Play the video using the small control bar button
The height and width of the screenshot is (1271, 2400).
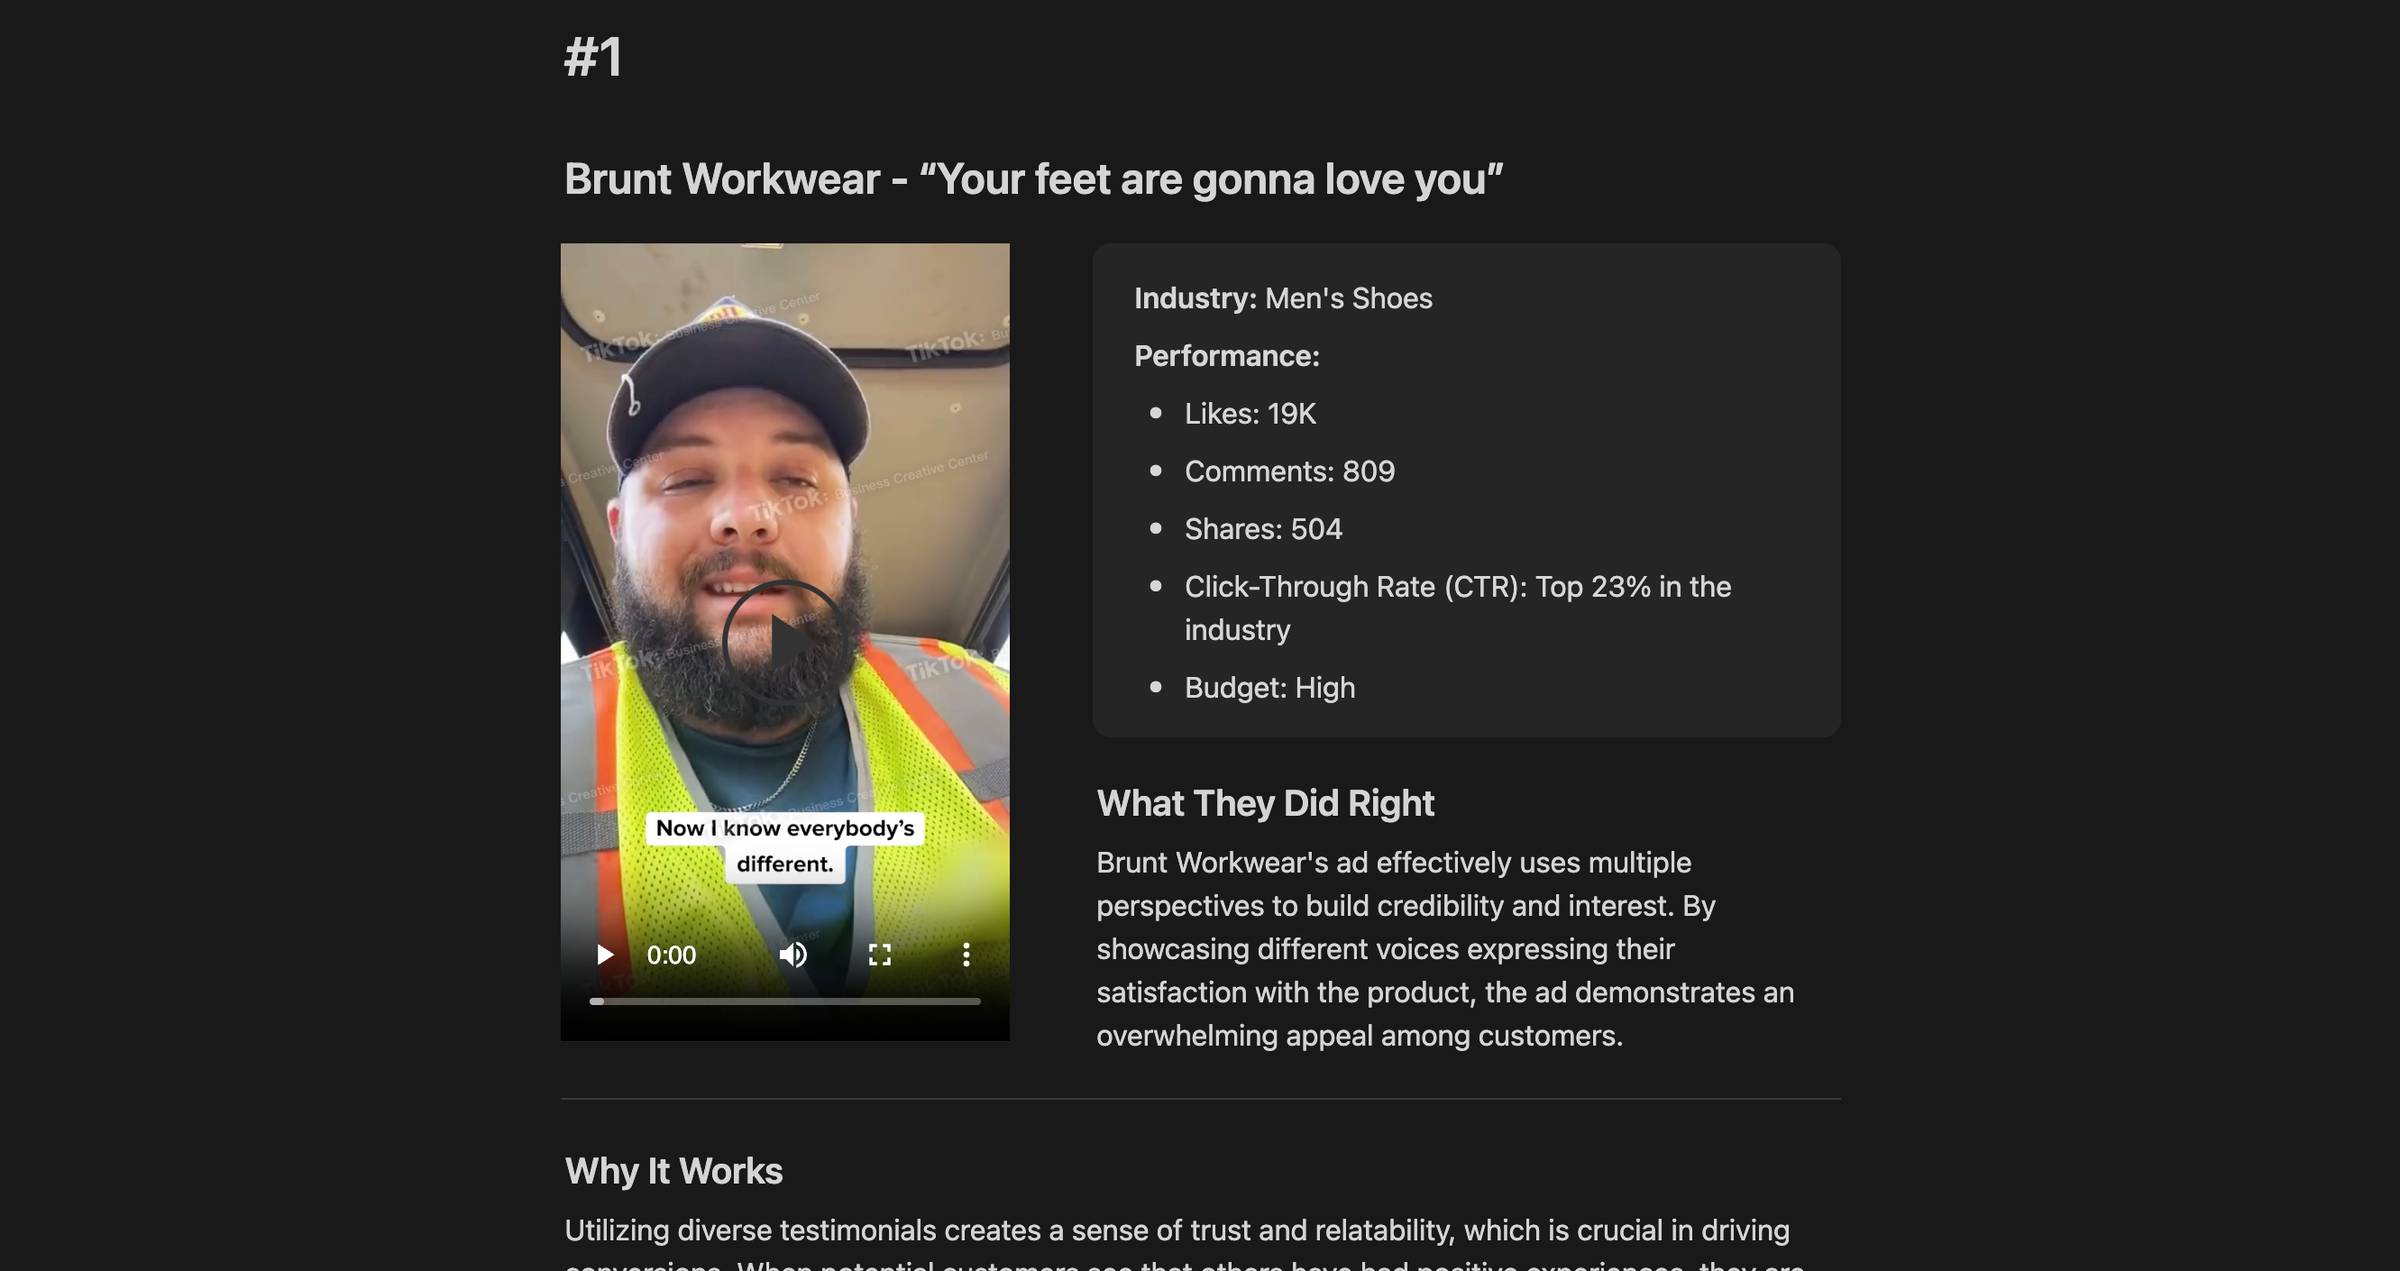(x=604, y=955)
